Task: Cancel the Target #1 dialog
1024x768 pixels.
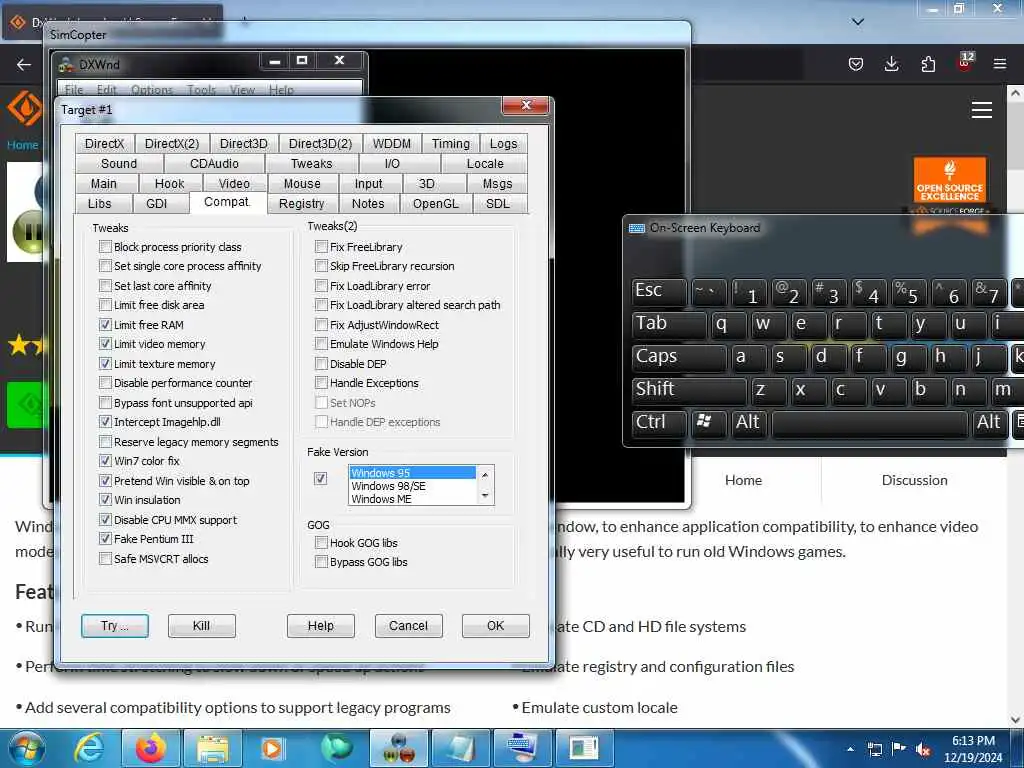Action: click(408, 626)
